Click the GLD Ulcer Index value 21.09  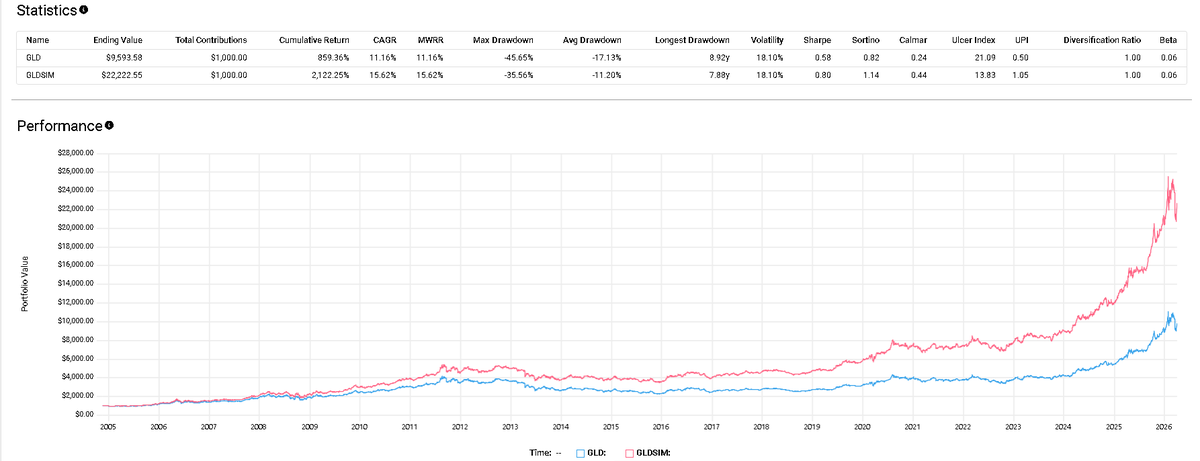coord(985,59)
